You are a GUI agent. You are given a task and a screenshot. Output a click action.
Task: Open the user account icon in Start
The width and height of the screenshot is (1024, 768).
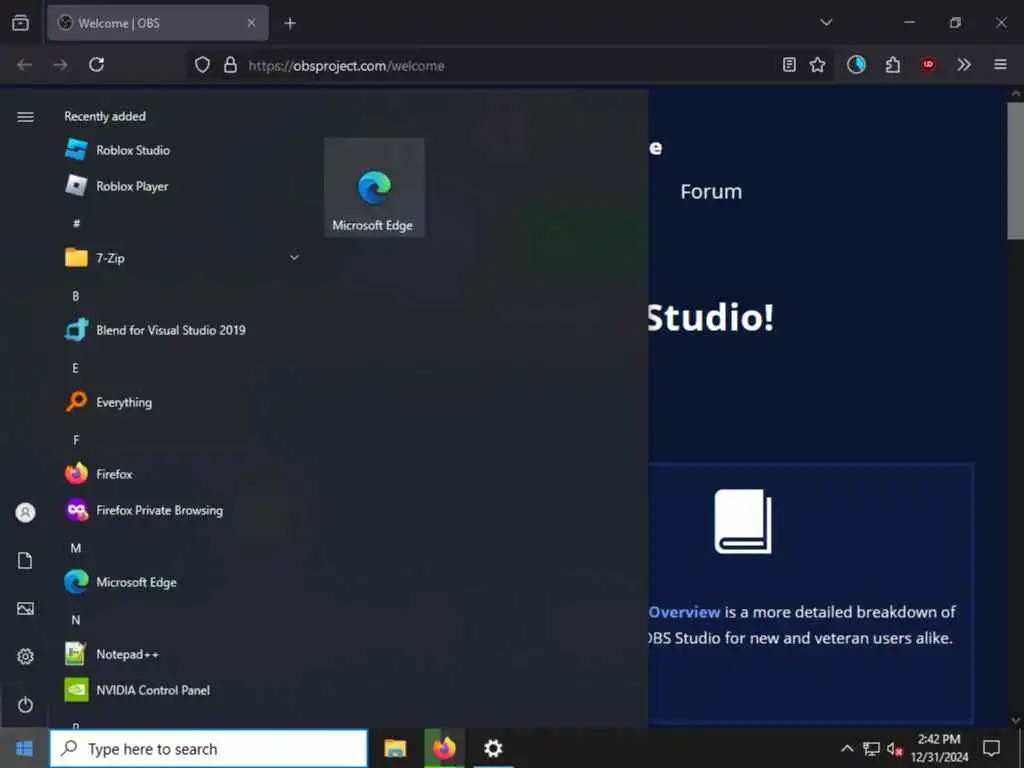click(25, 513)
